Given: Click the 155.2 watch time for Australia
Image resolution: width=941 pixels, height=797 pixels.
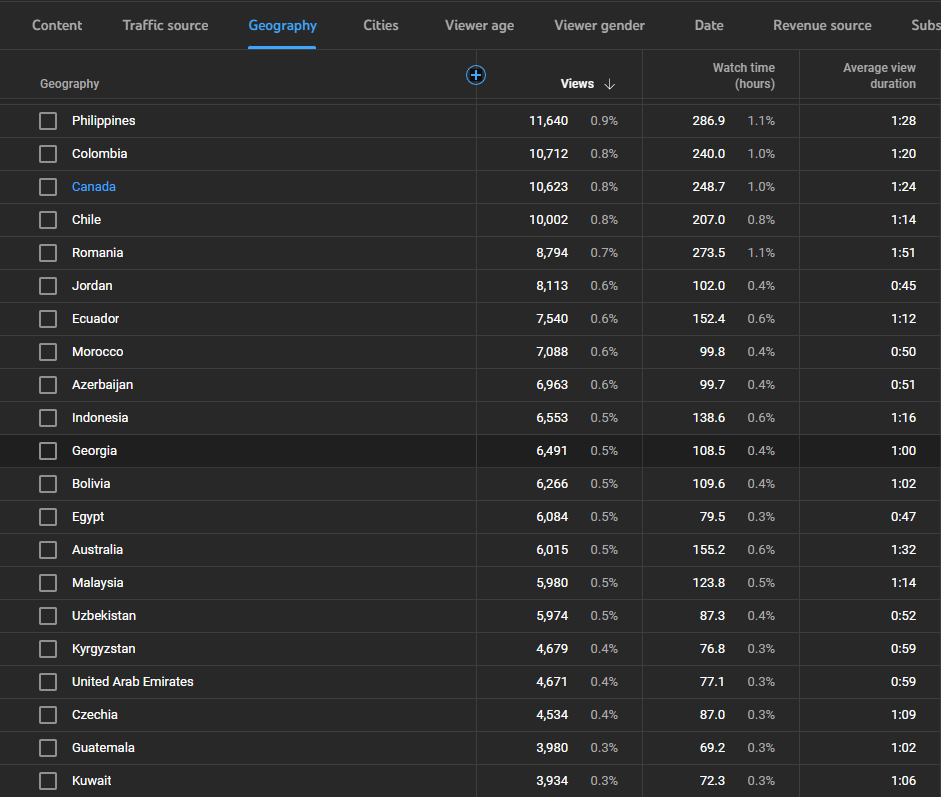Looking at the screenshot, I should tap(709, 550).
